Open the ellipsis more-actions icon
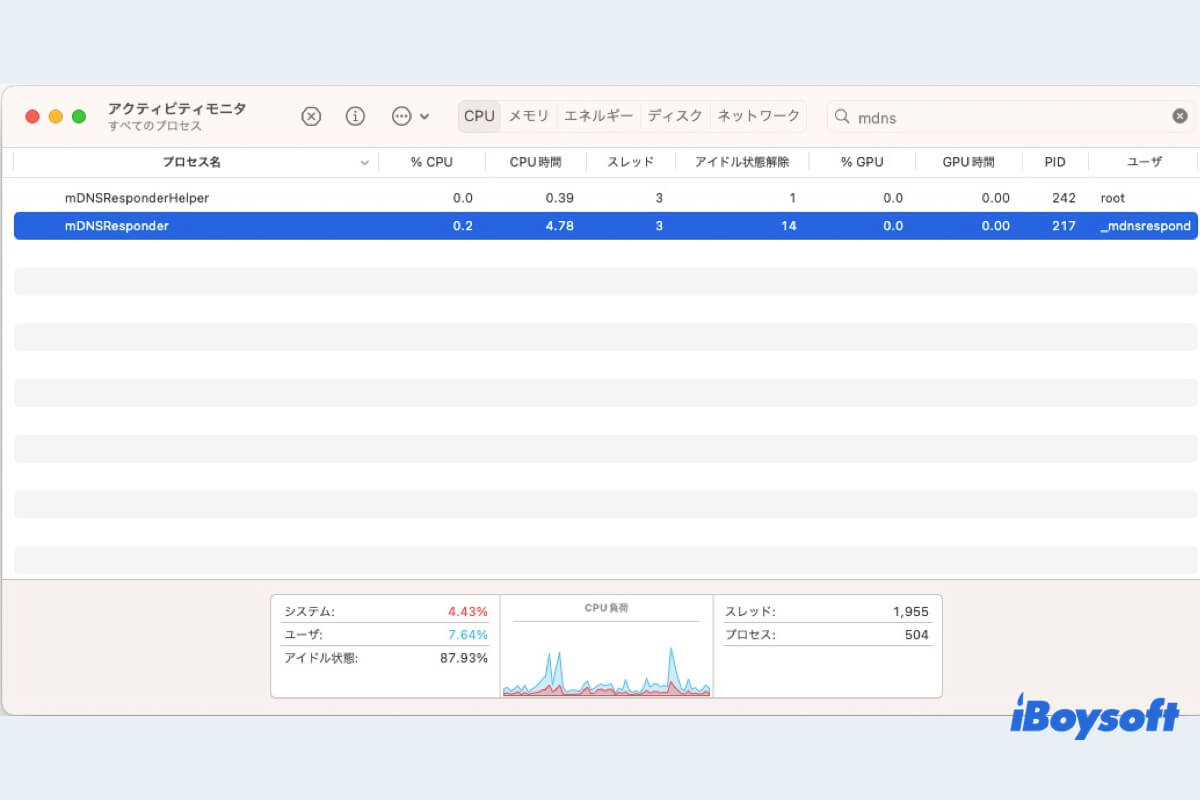This screenshot has width=1200, height=800. point(402,116)
